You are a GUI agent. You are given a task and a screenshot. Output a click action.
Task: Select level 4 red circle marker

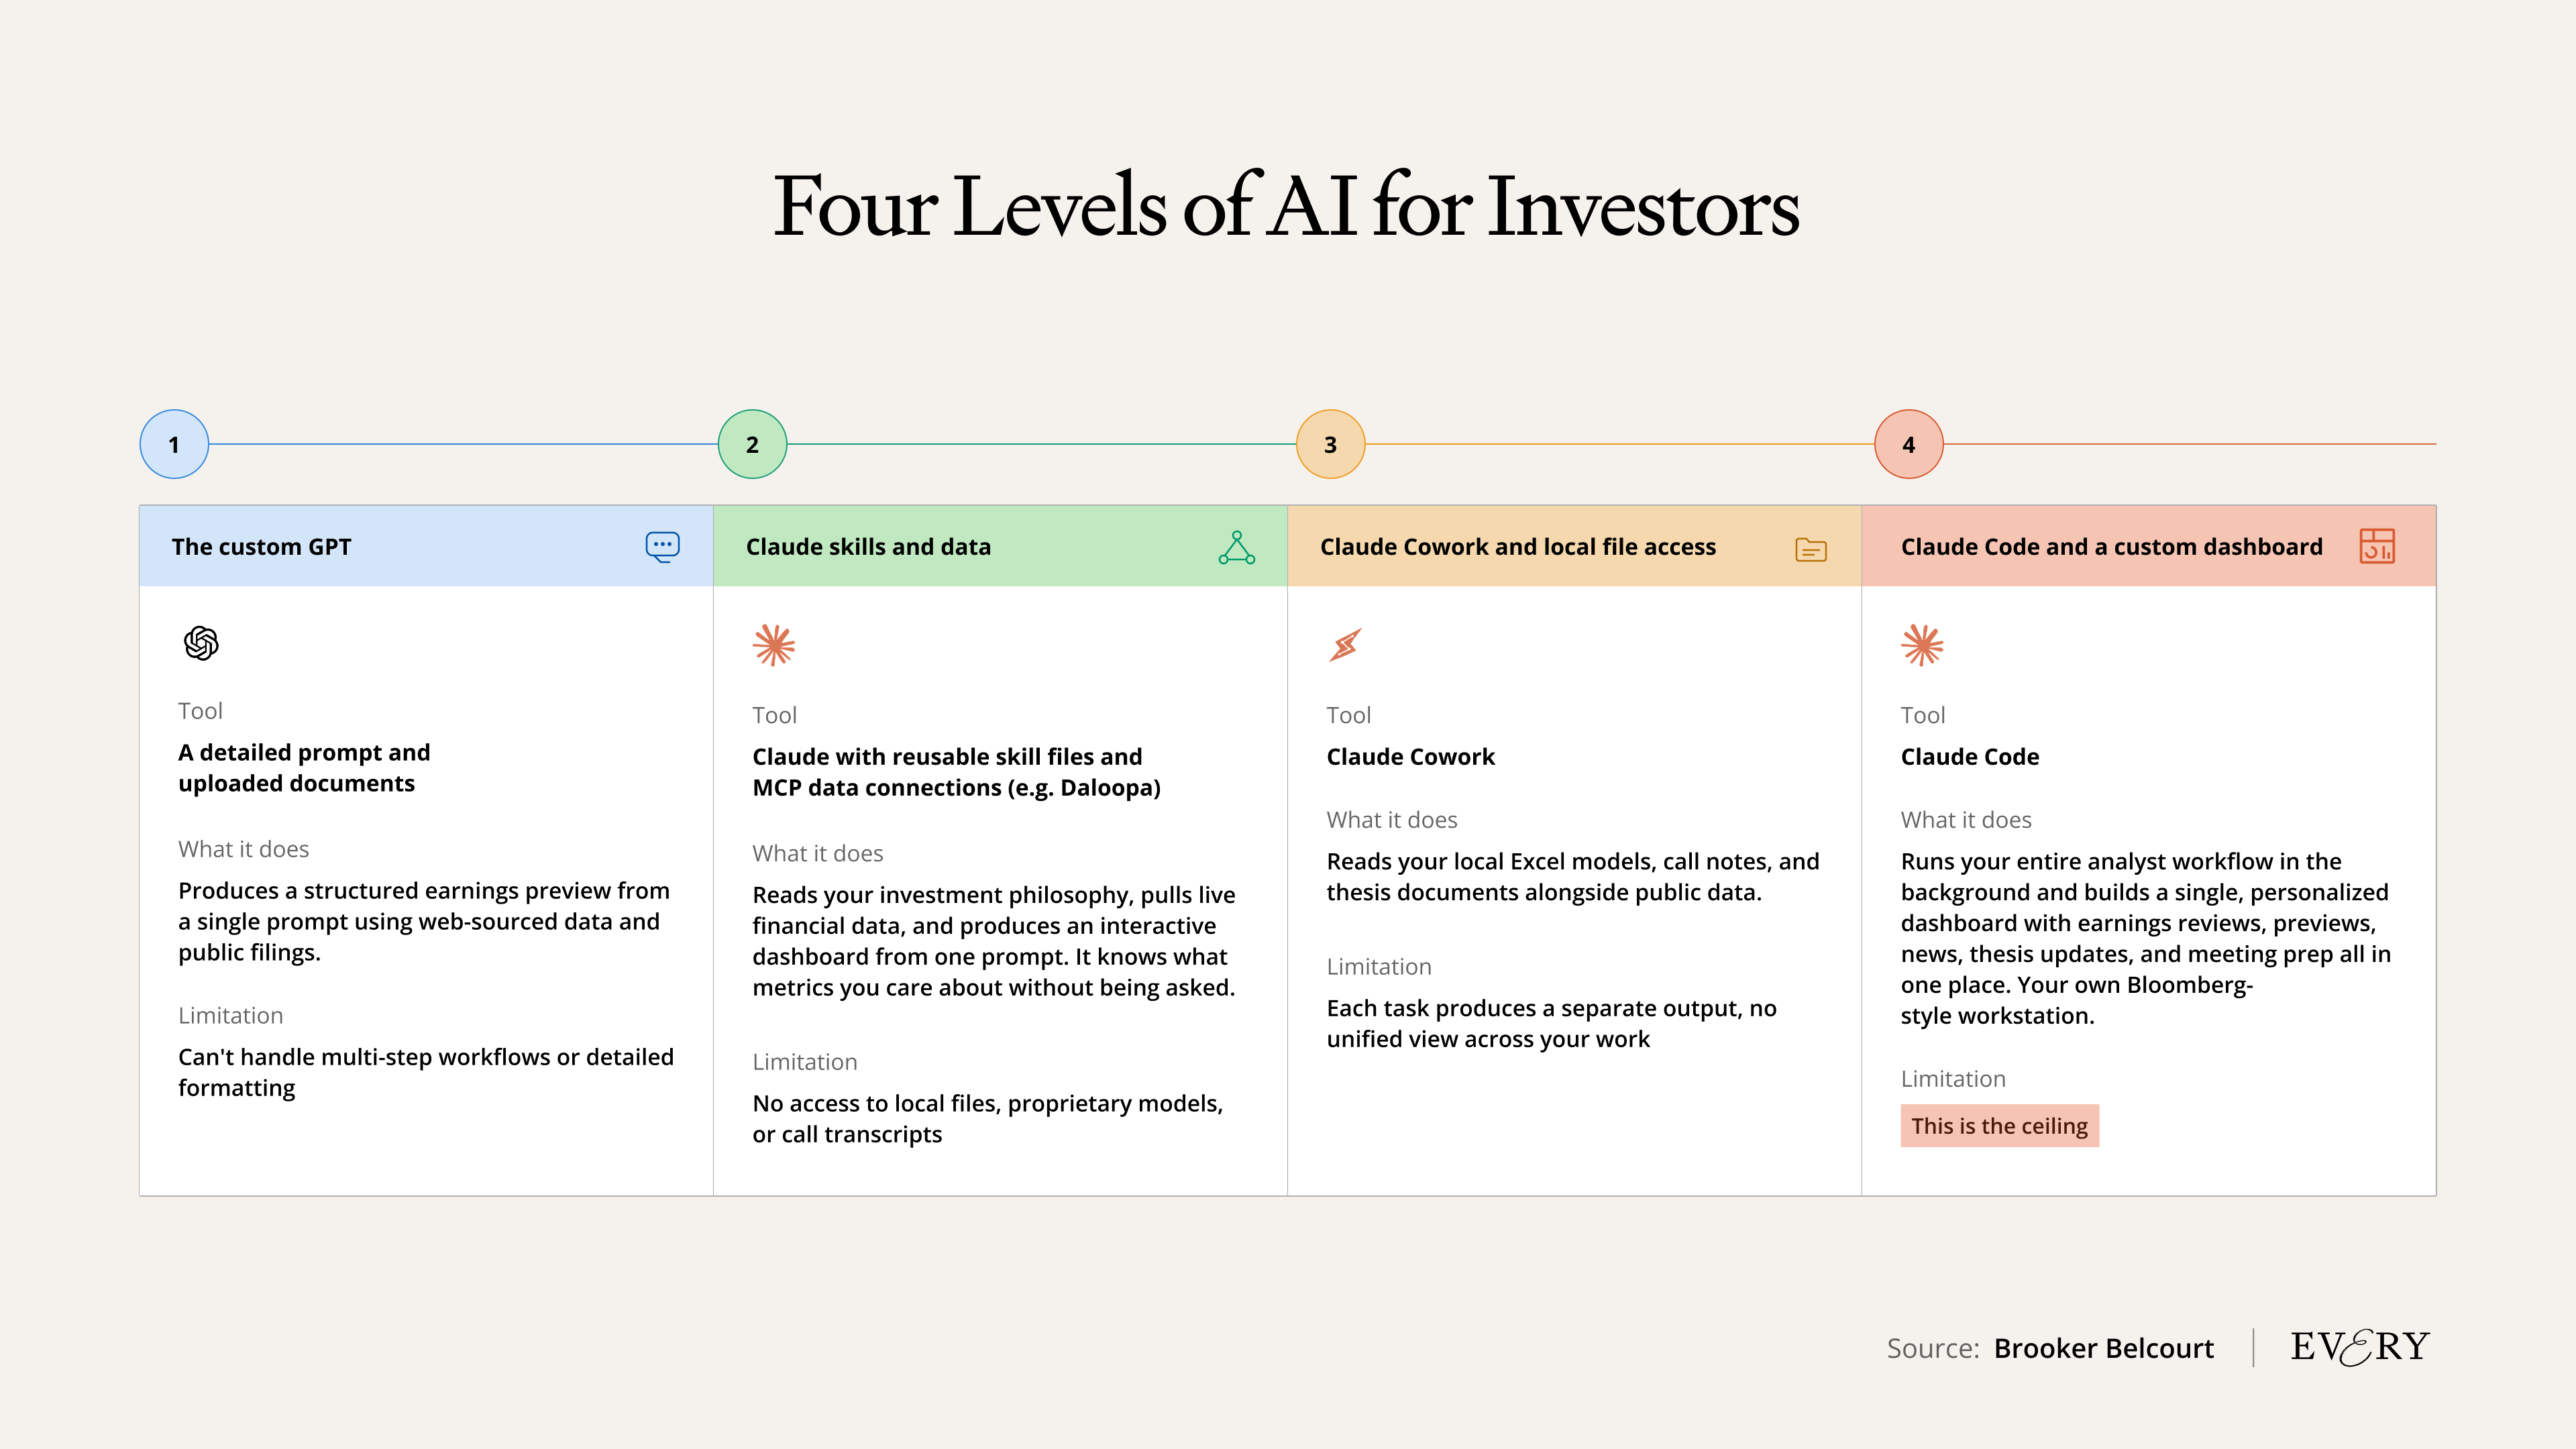click(x=1908, y=444)
